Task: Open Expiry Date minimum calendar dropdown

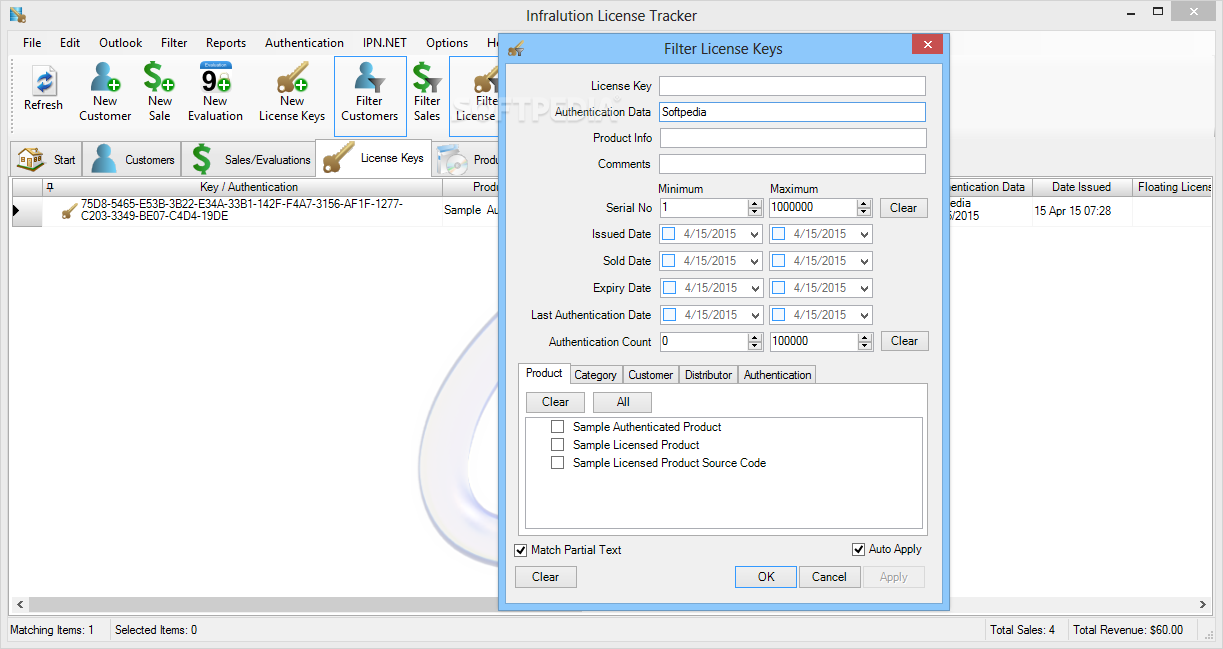Action: pyautogui.click(x=754, y=288)
